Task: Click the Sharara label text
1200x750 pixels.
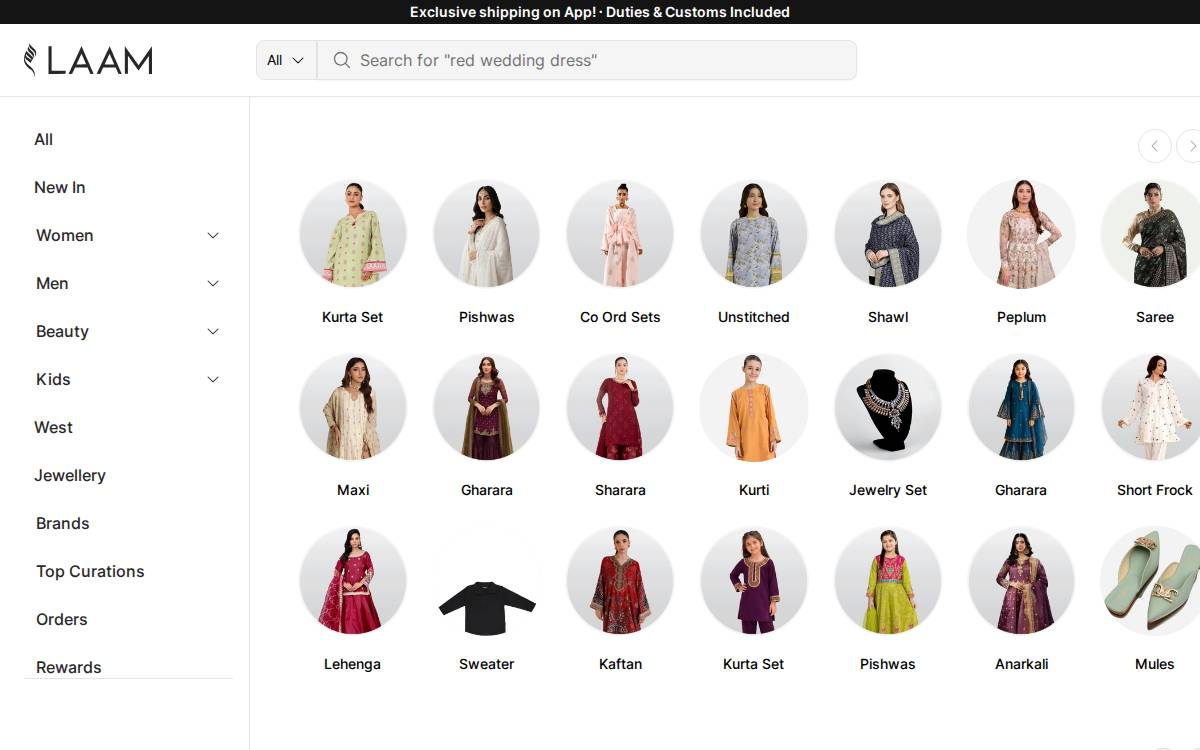Action: [x=620, y=490]
